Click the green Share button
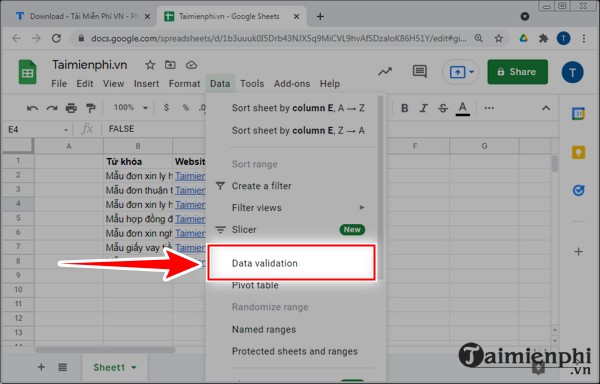The height and width of the screenshot is (384, 600). [x=517, y=72]
